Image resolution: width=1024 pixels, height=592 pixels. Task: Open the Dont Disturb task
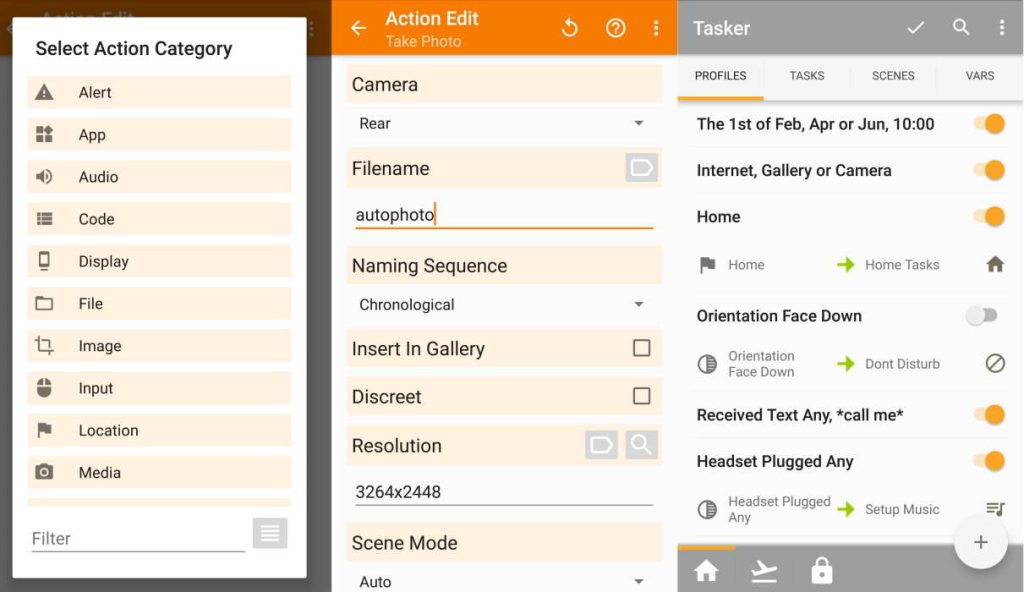click(x=902, y=364)
